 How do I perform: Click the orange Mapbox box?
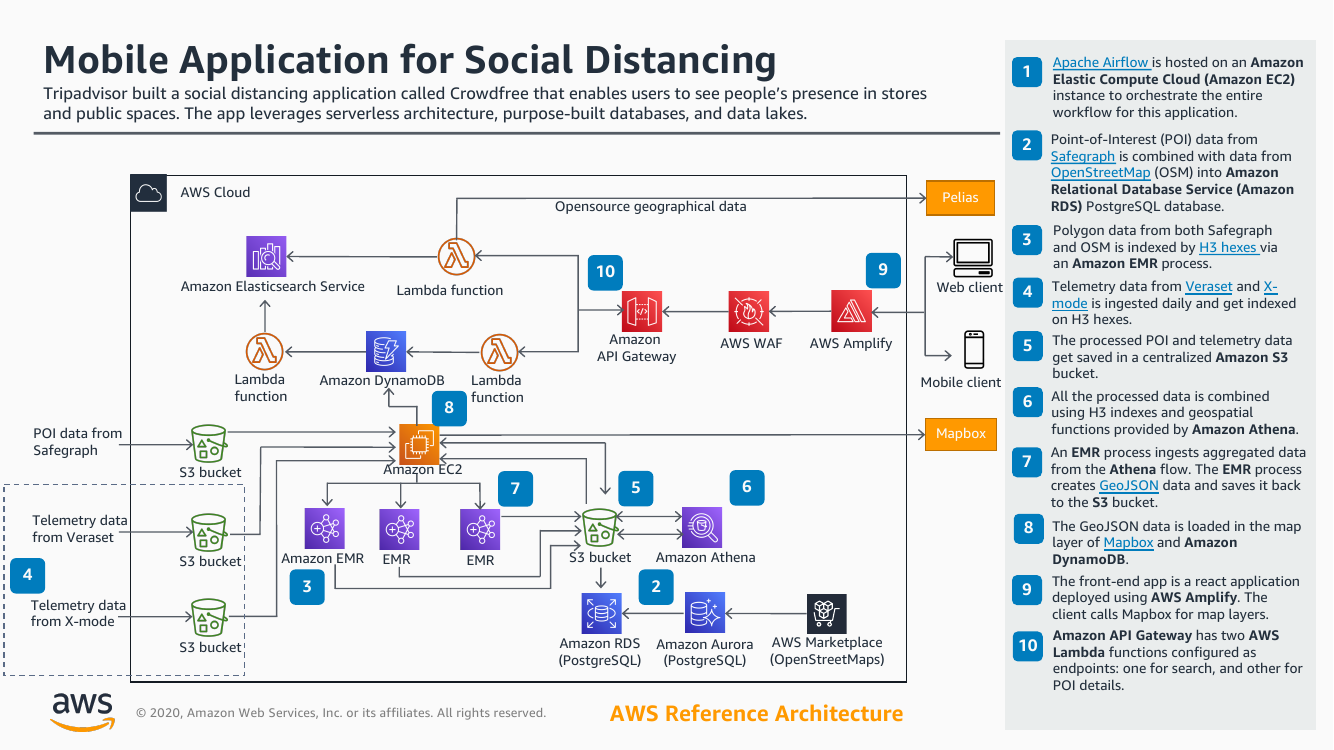(x=961, y=434)
